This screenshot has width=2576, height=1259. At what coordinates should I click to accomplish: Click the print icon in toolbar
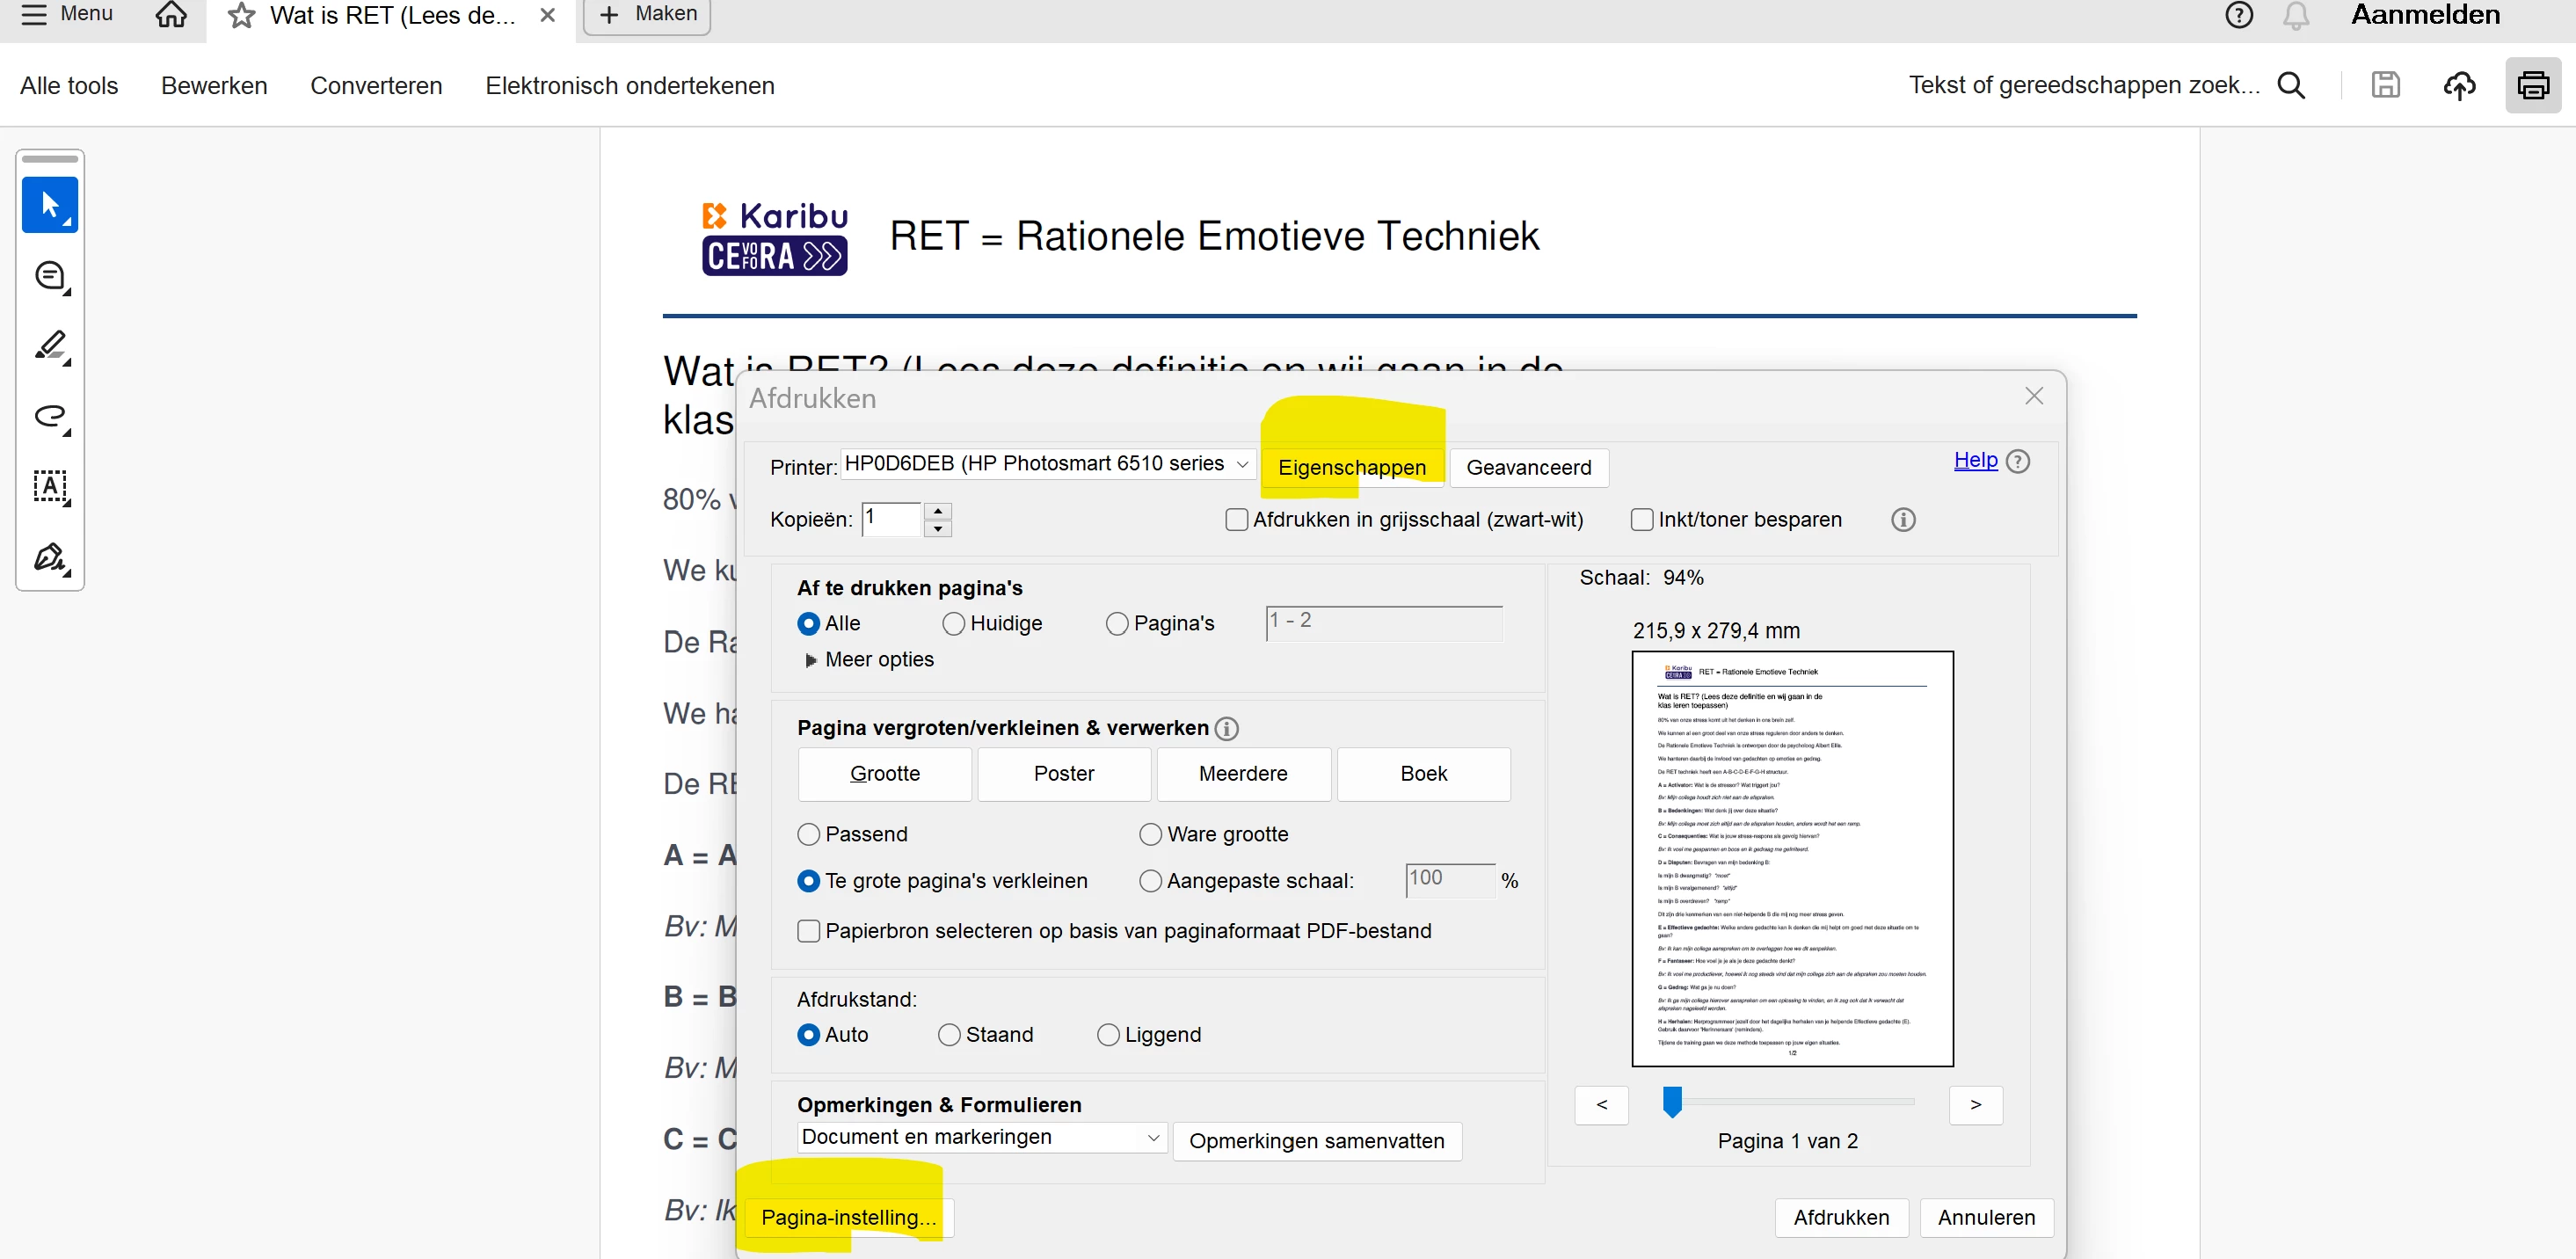(x=2531, y=86)
